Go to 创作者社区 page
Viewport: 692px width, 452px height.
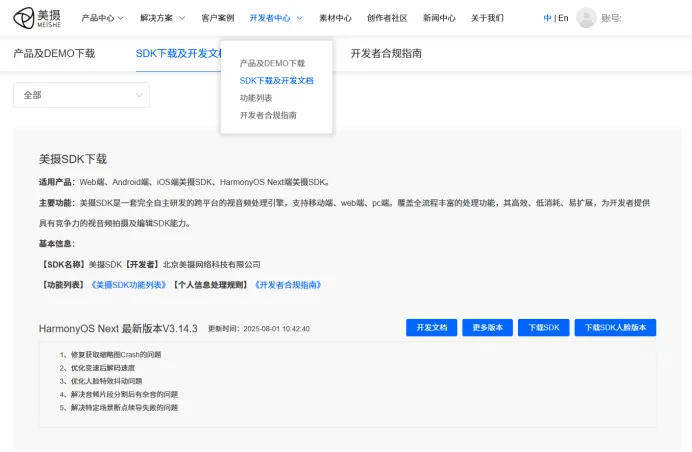coord(387,18)
